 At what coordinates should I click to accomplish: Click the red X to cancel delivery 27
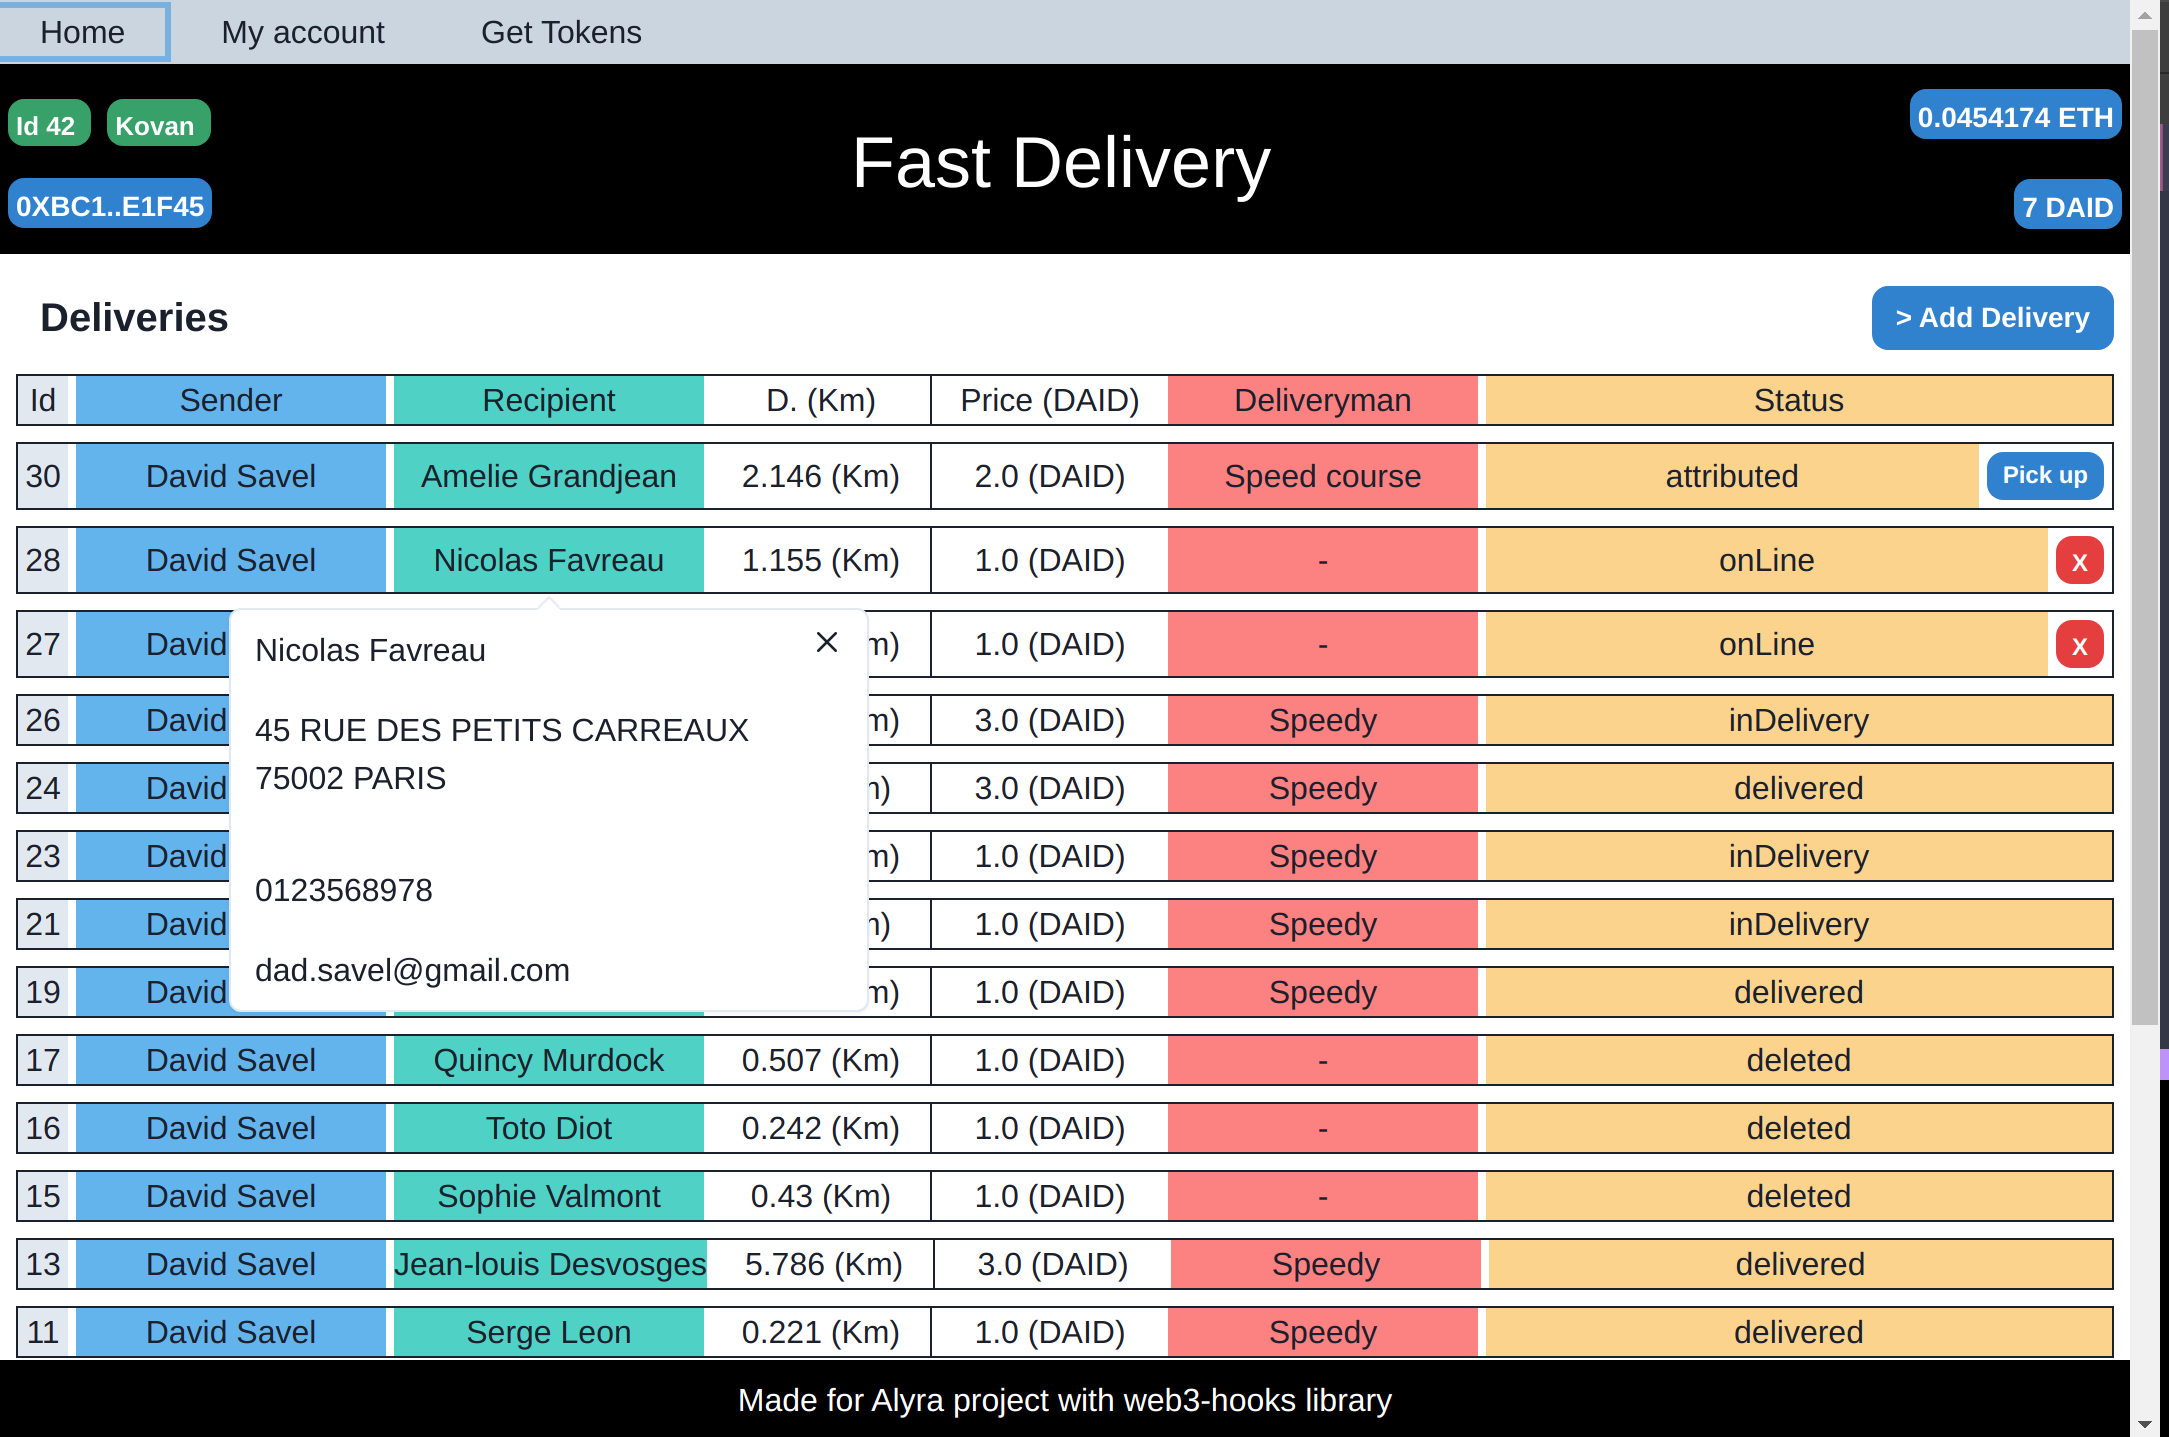2080,644
